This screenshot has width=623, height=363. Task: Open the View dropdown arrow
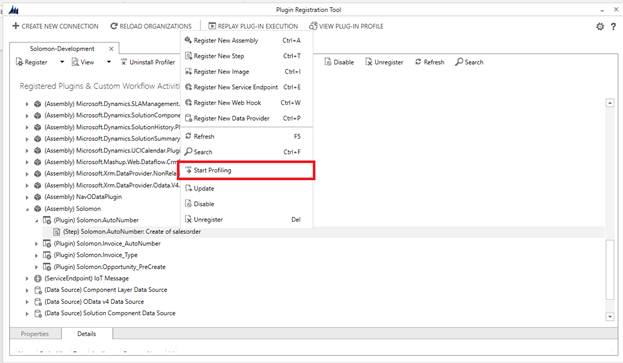109,62
